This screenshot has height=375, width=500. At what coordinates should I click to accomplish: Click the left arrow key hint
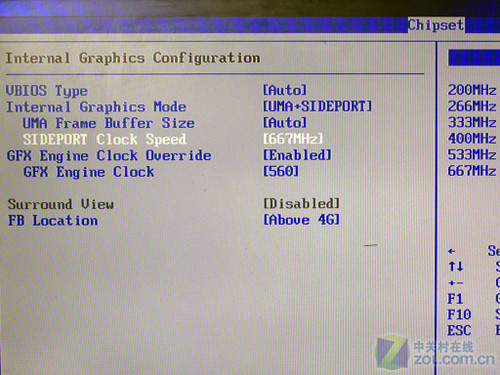[452, 251]
